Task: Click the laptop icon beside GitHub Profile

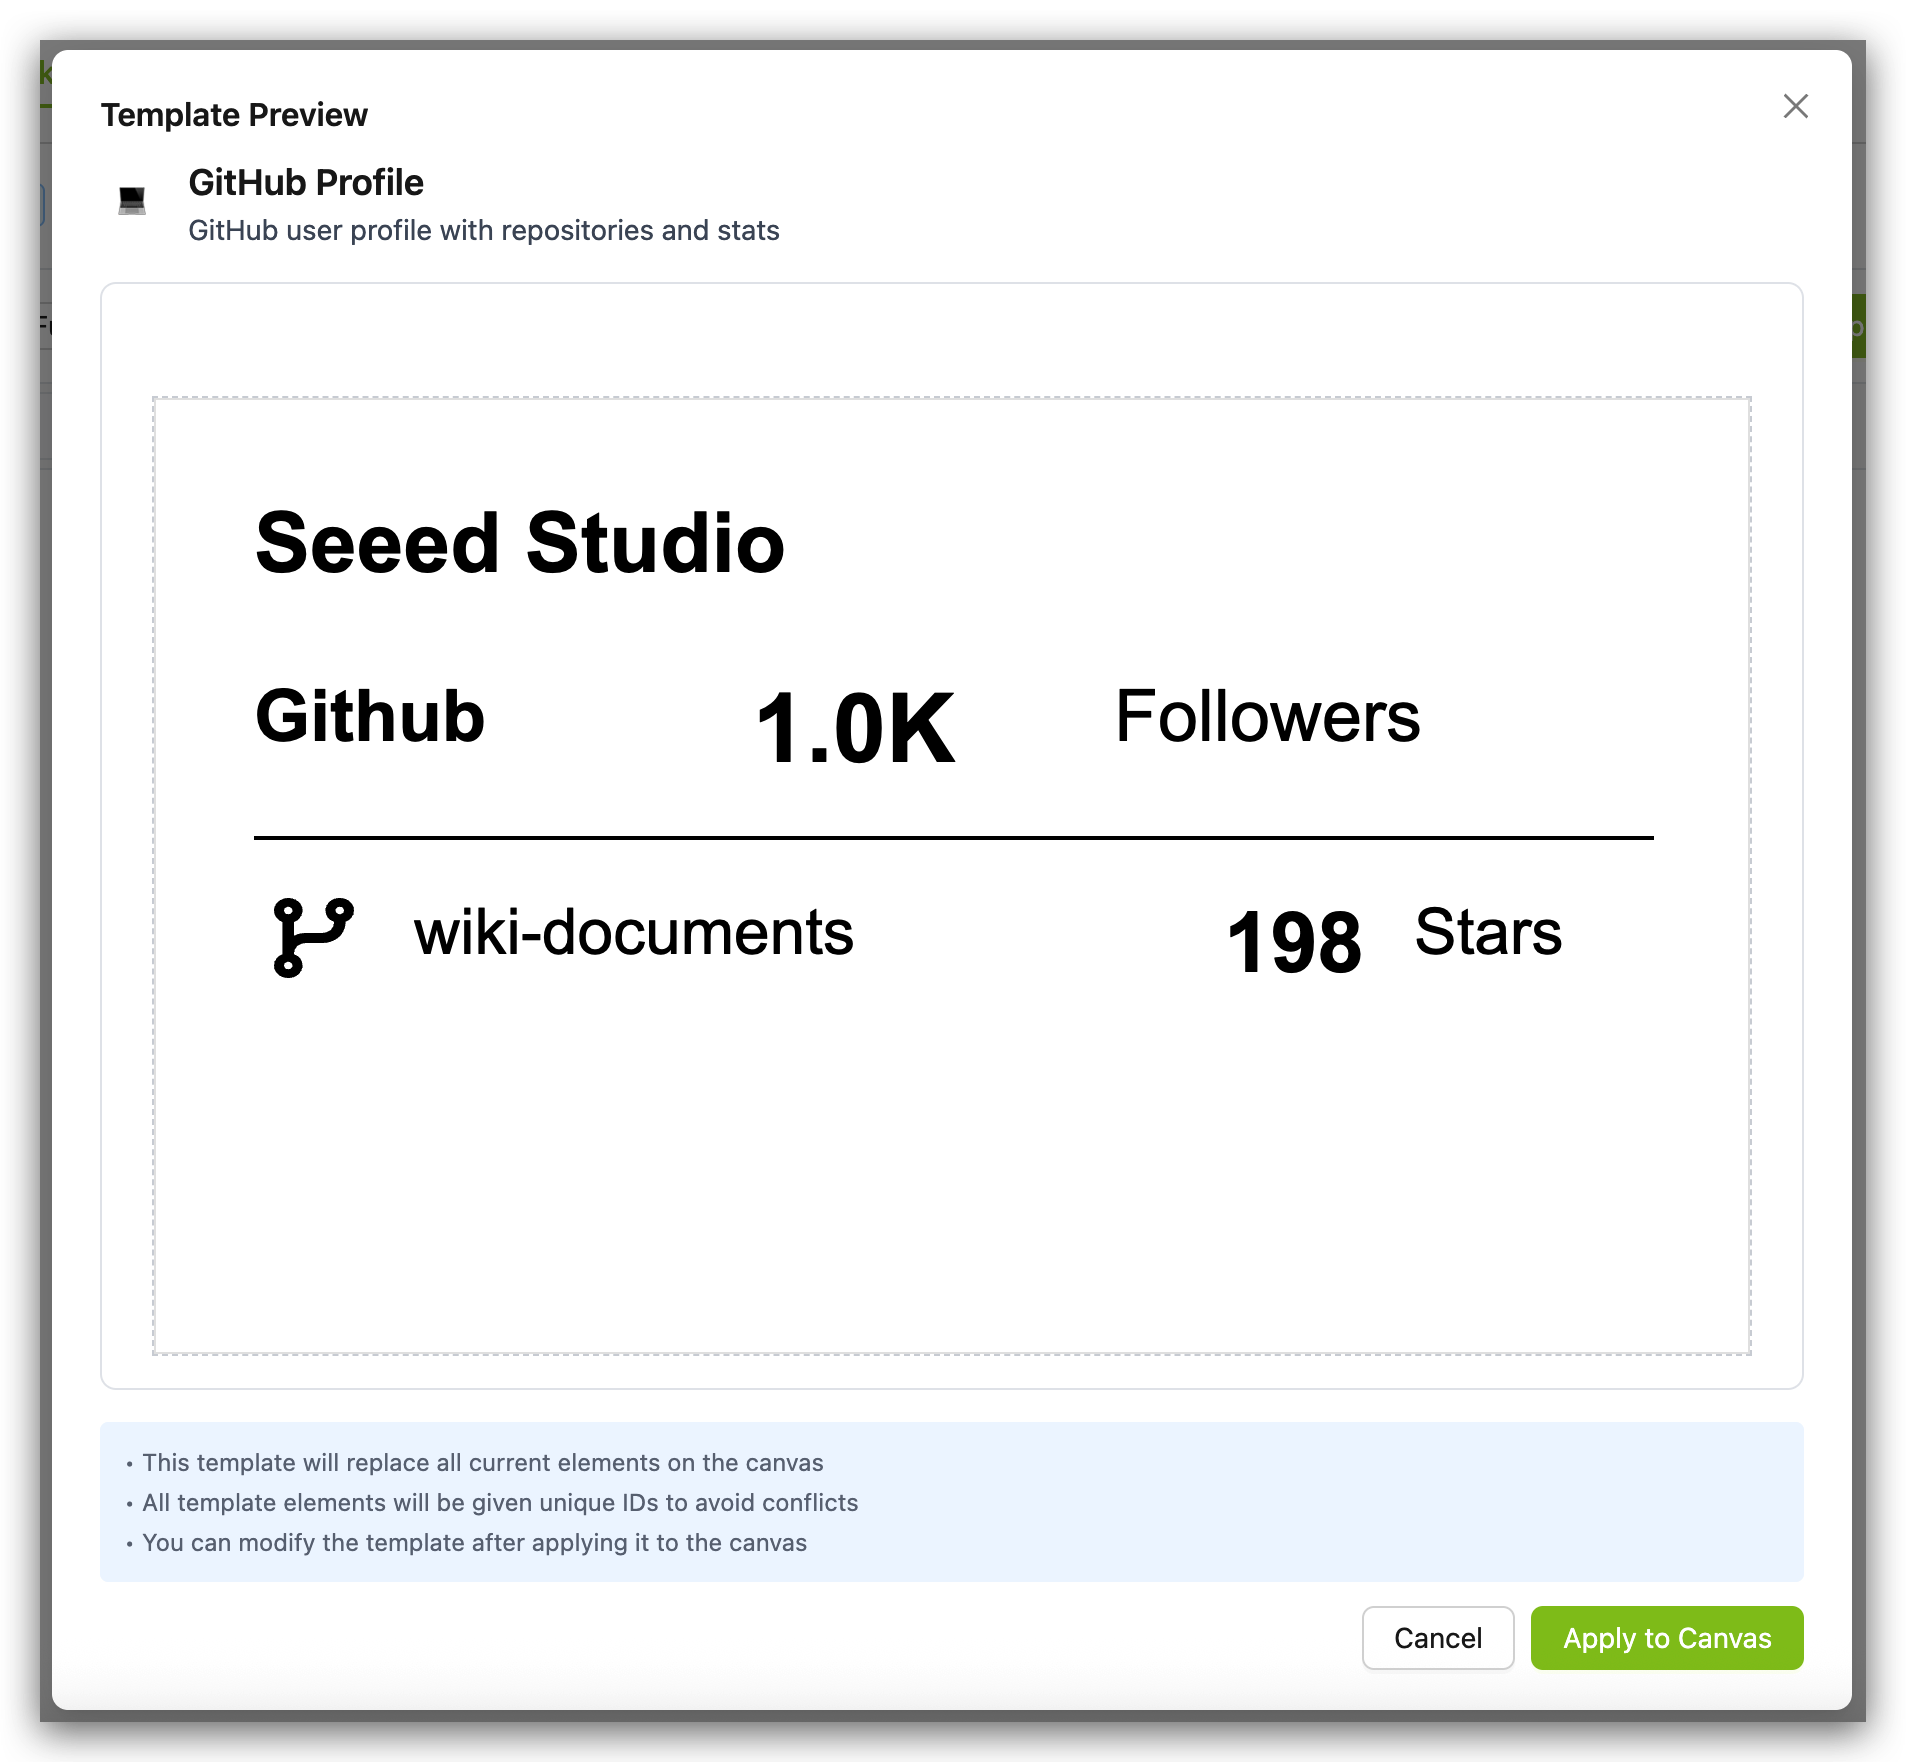Action: tap(132, 200)
